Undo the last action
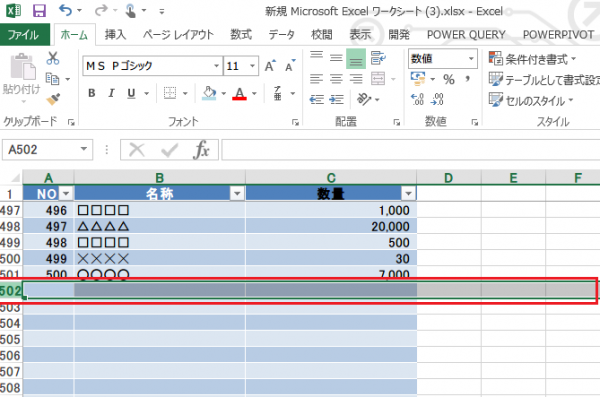The height and width of the screenshot is (397, 600). coord(65,10)
